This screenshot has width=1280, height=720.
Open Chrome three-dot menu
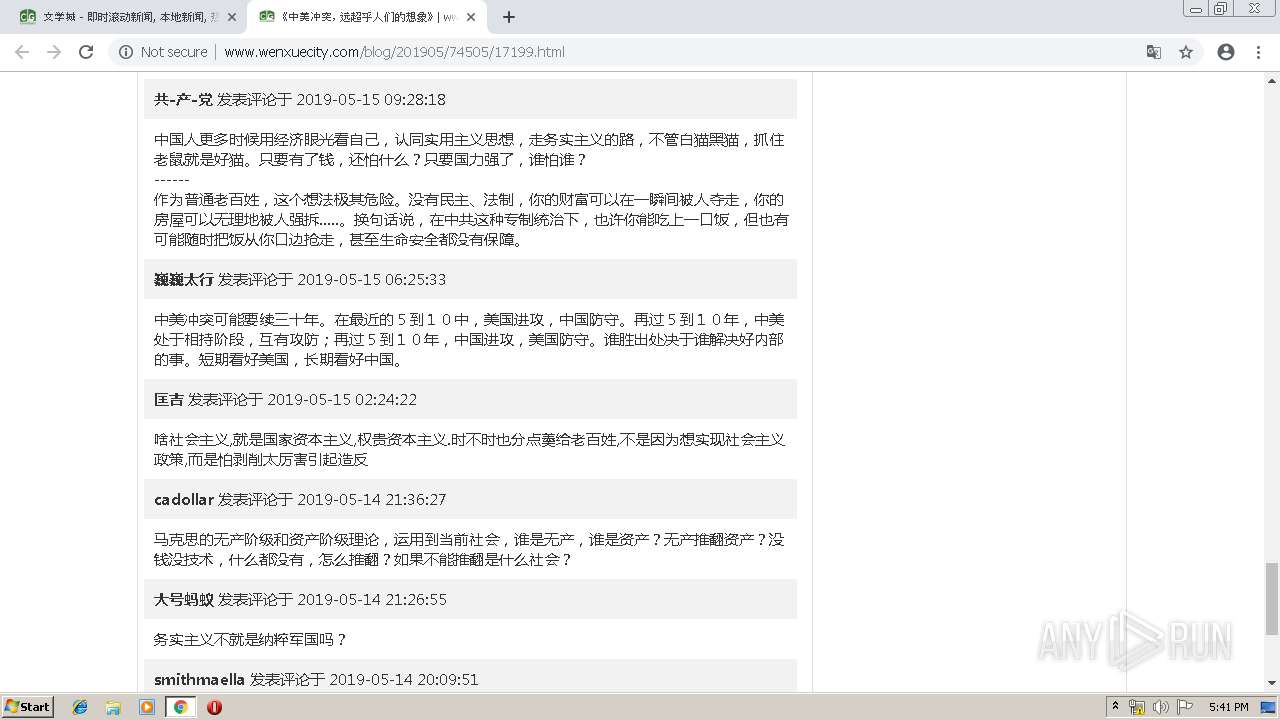1258,52
